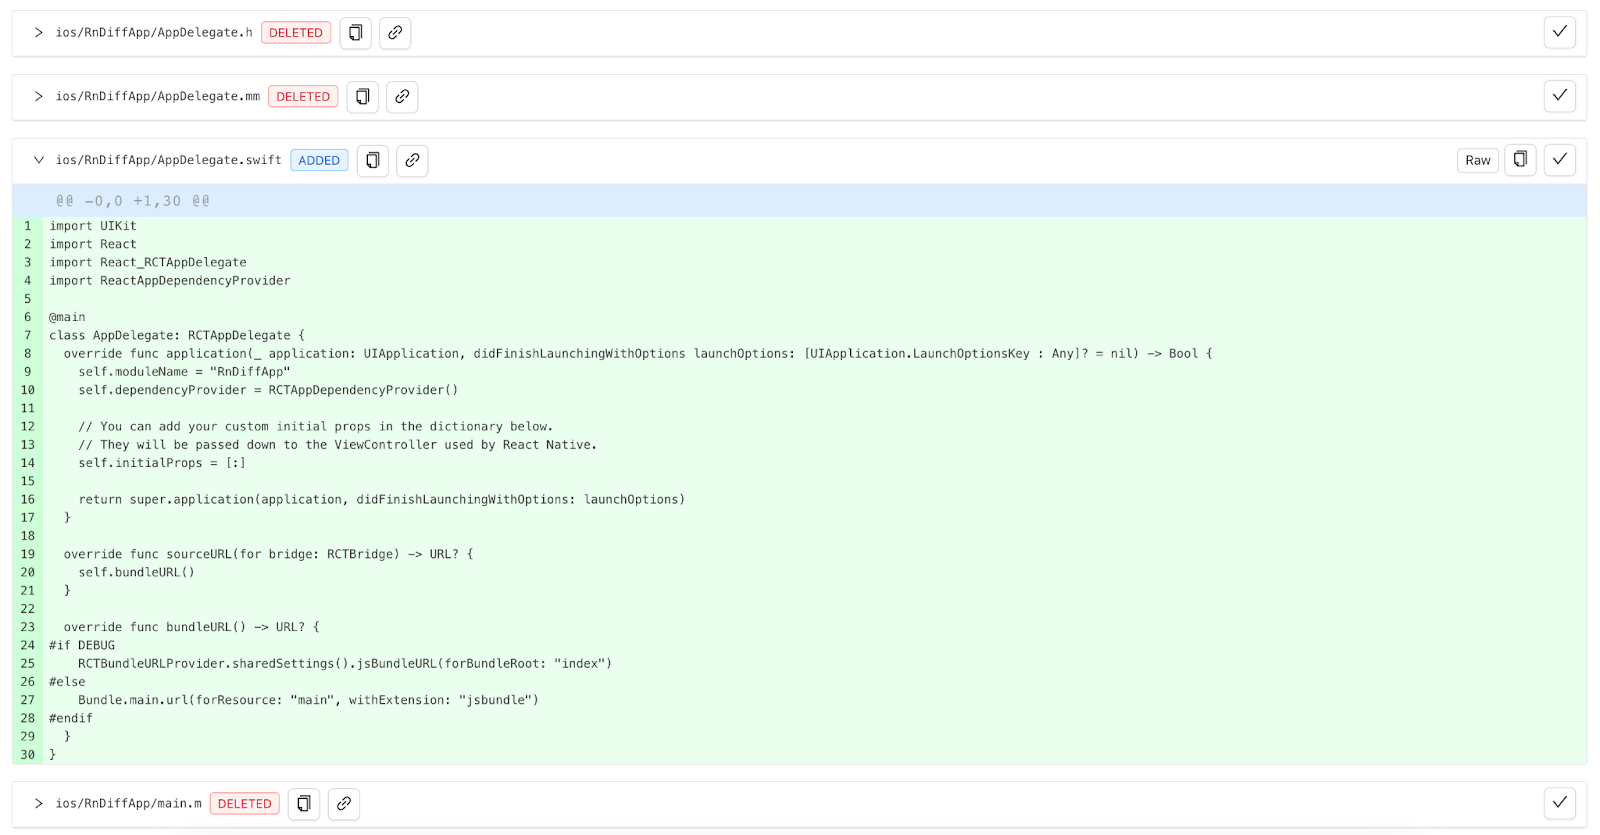Collapse the AppDelegate.swift diff

pyautogui.click(x=38, y=160)
